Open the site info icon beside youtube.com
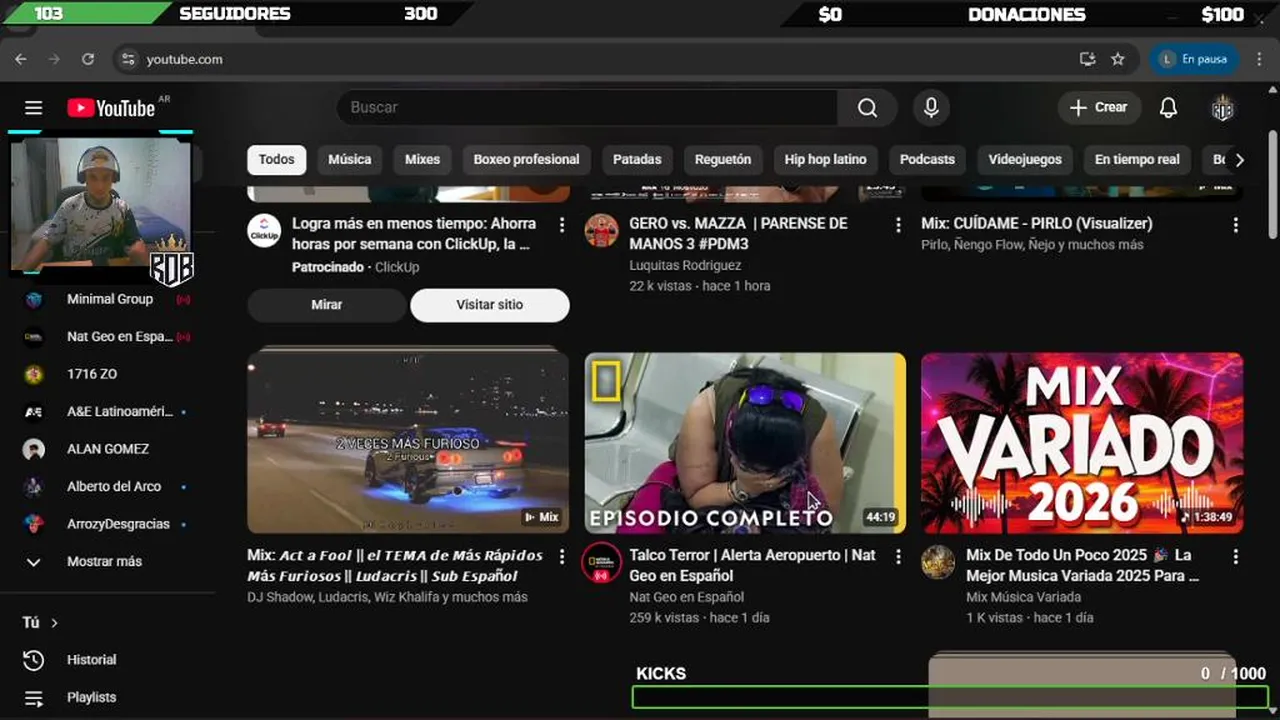This screenshot has width=1280, height=720. click(x=127, y=59)
